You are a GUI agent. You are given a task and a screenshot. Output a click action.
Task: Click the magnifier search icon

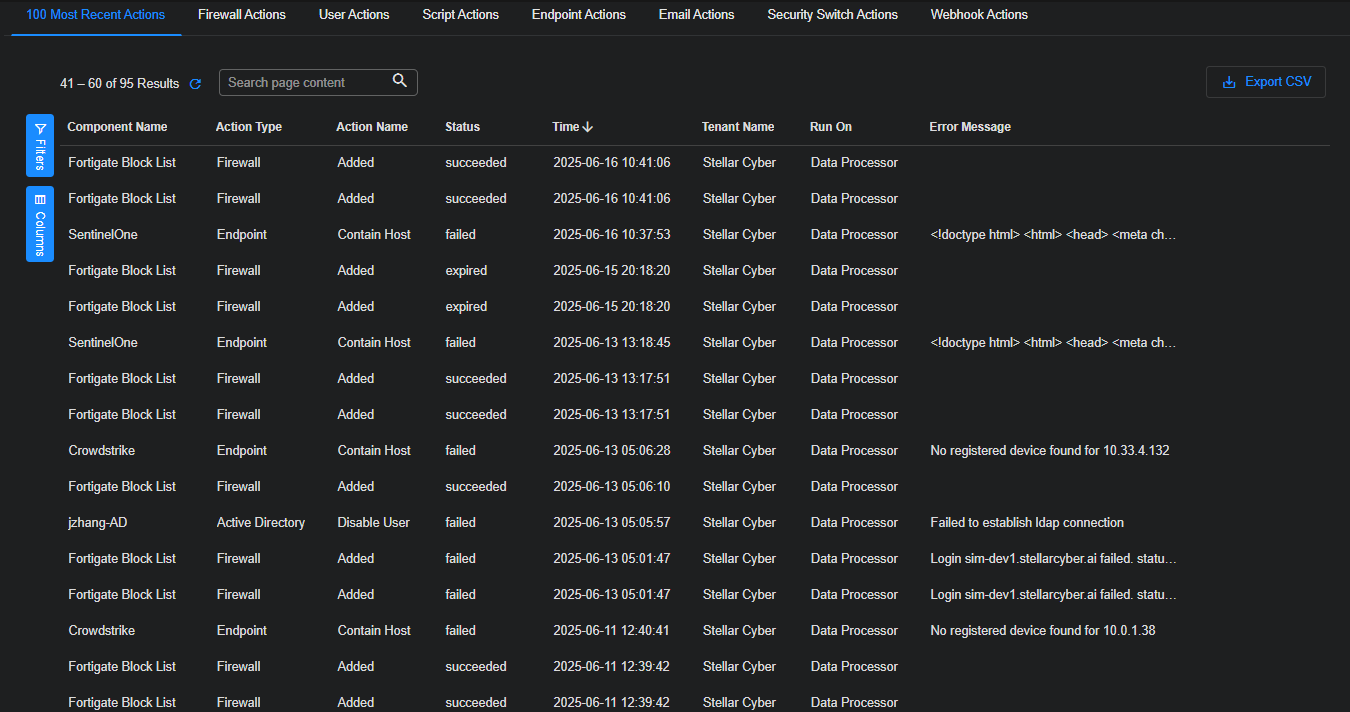(x=400, y=82)
